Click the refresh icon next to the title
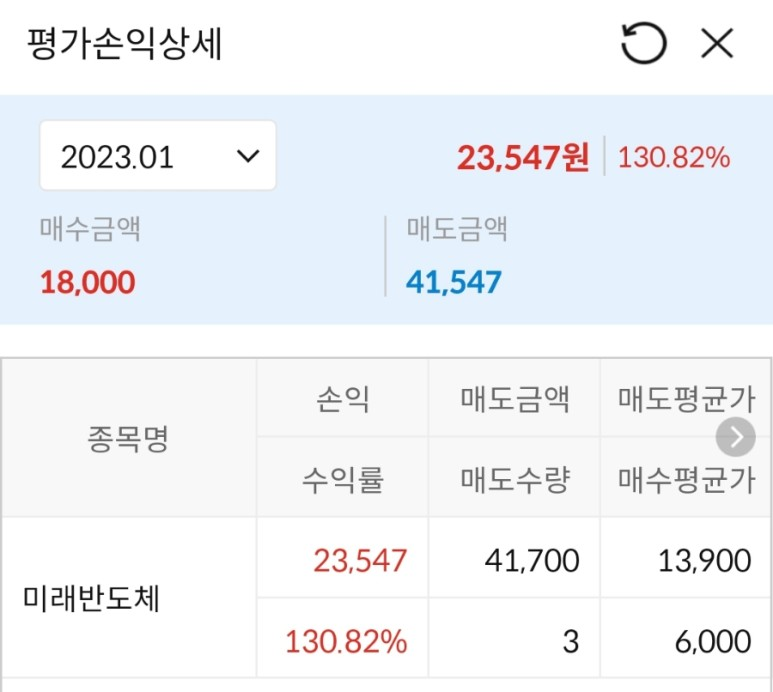 click(x=643, y=43)
